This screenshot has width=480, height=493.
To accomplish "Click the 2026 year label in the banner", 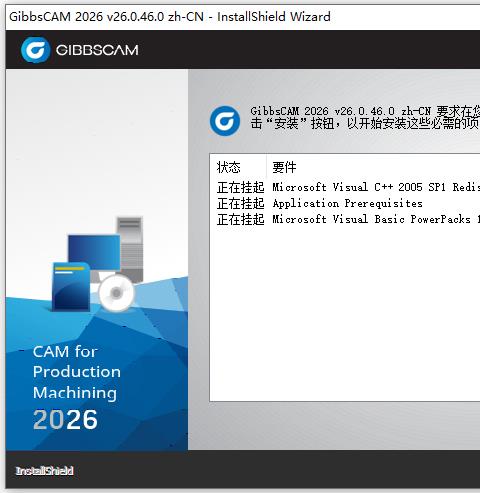I will pos(65,419).
